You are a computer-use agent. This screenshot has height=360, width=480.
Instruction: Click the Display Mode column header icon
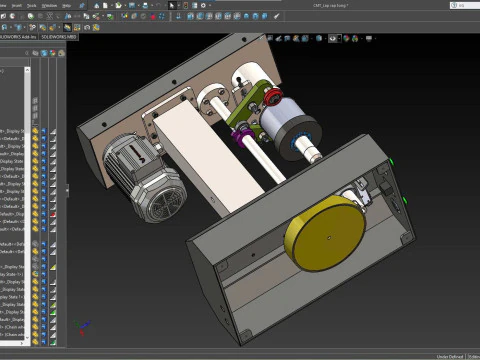44,53
